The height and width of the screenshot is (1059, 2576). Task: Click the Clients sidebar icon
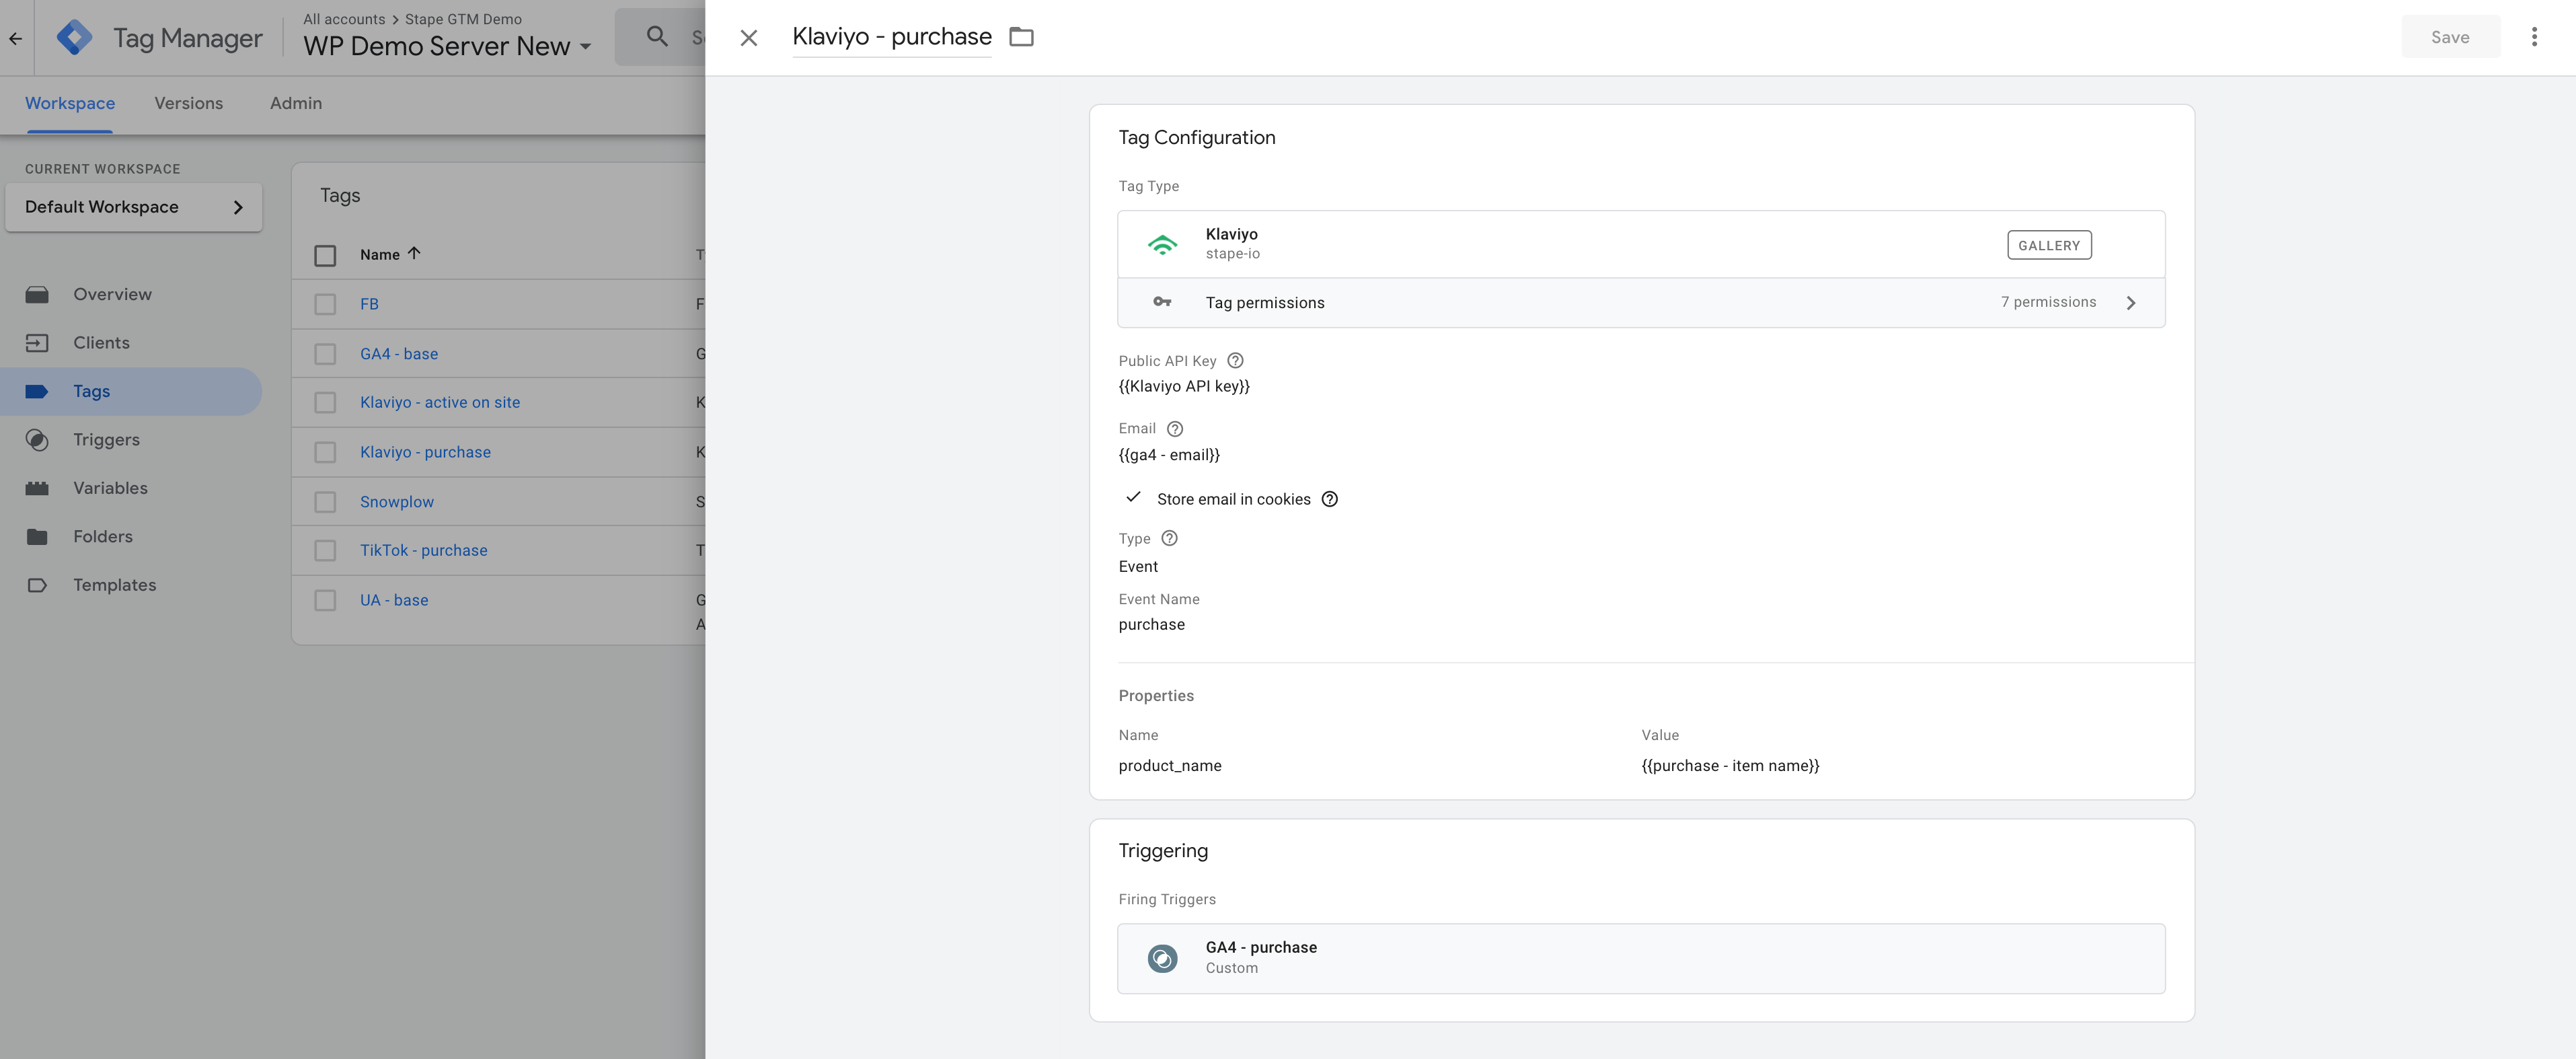[37, 343]
